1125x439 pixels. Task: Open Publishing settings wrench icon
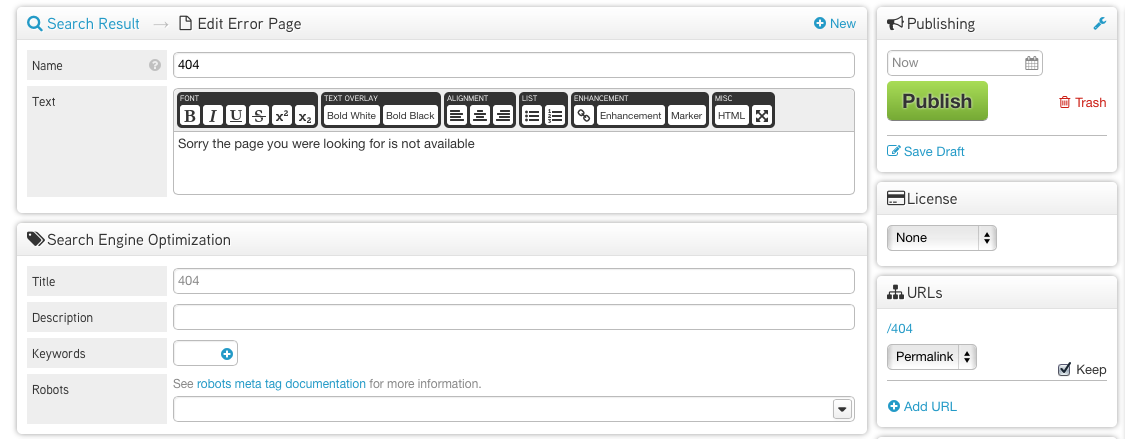(1099, 24)
